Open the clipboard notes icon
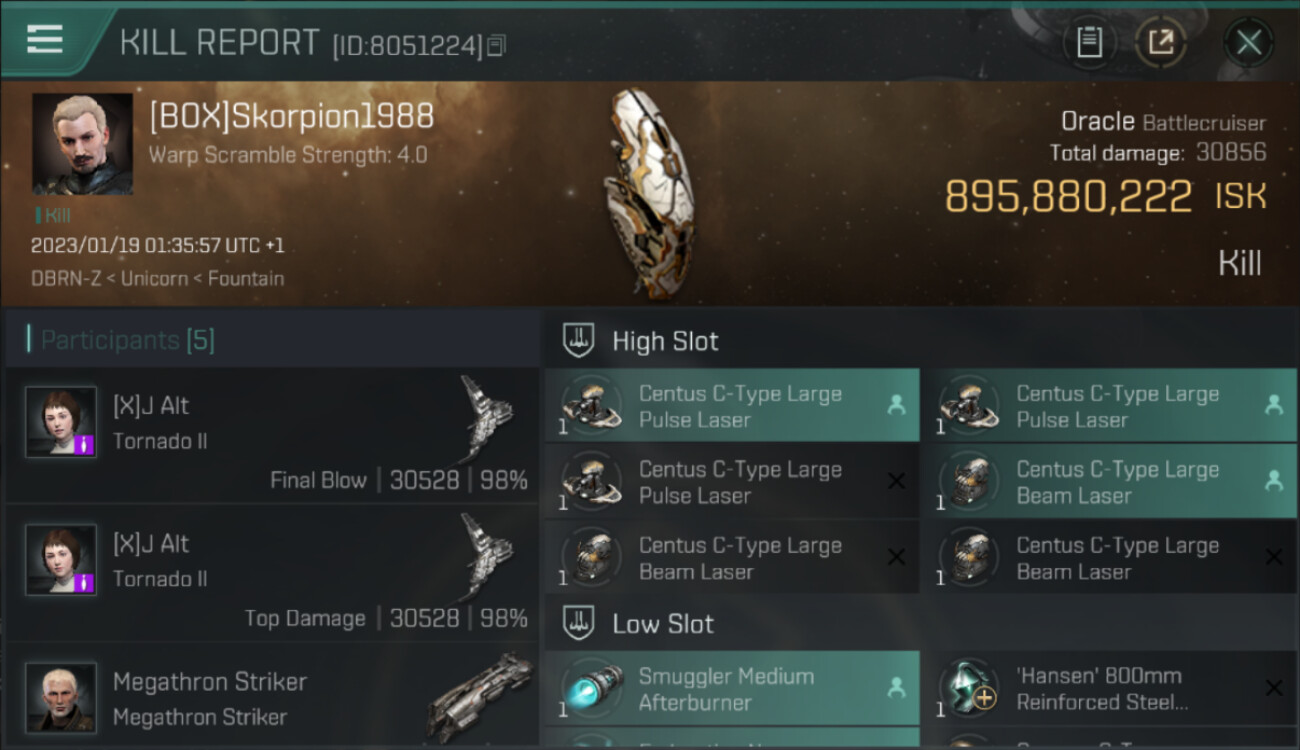Screen dimensions: 1300x750 pos(1089,42)
